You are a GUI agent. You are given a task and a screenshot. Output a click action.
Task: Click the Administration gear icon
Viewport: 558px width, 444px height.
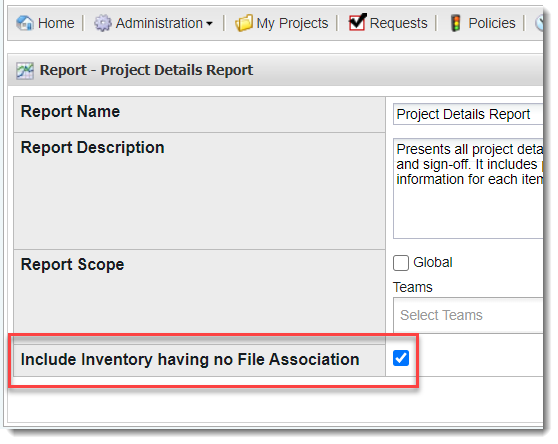pyautogui.click(x=103, y=23)
